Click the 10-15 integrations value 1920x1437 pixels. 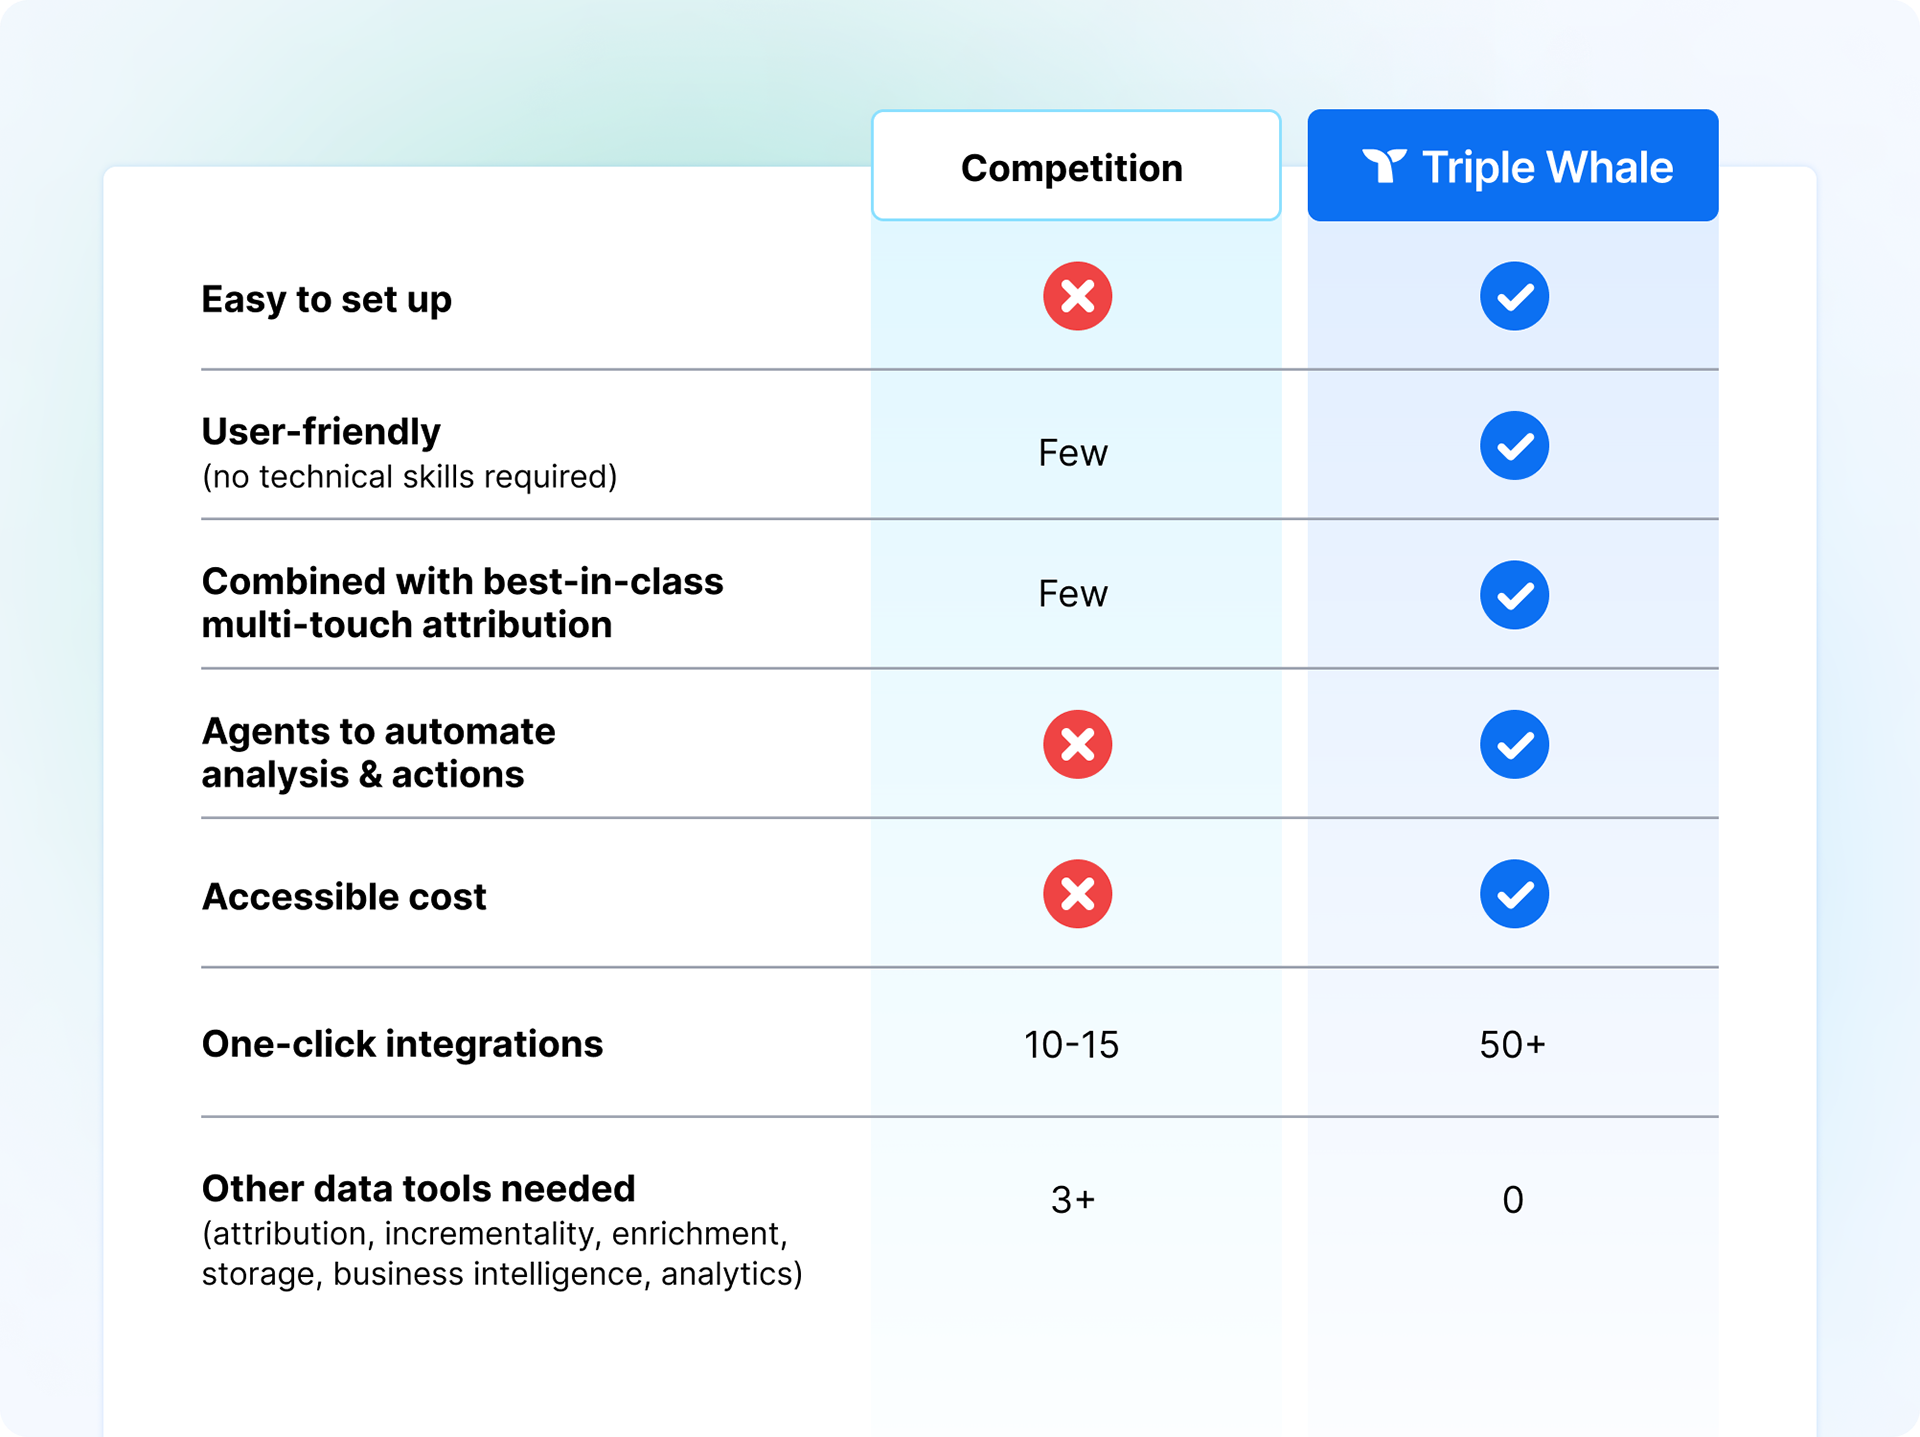point(1071,1045)
